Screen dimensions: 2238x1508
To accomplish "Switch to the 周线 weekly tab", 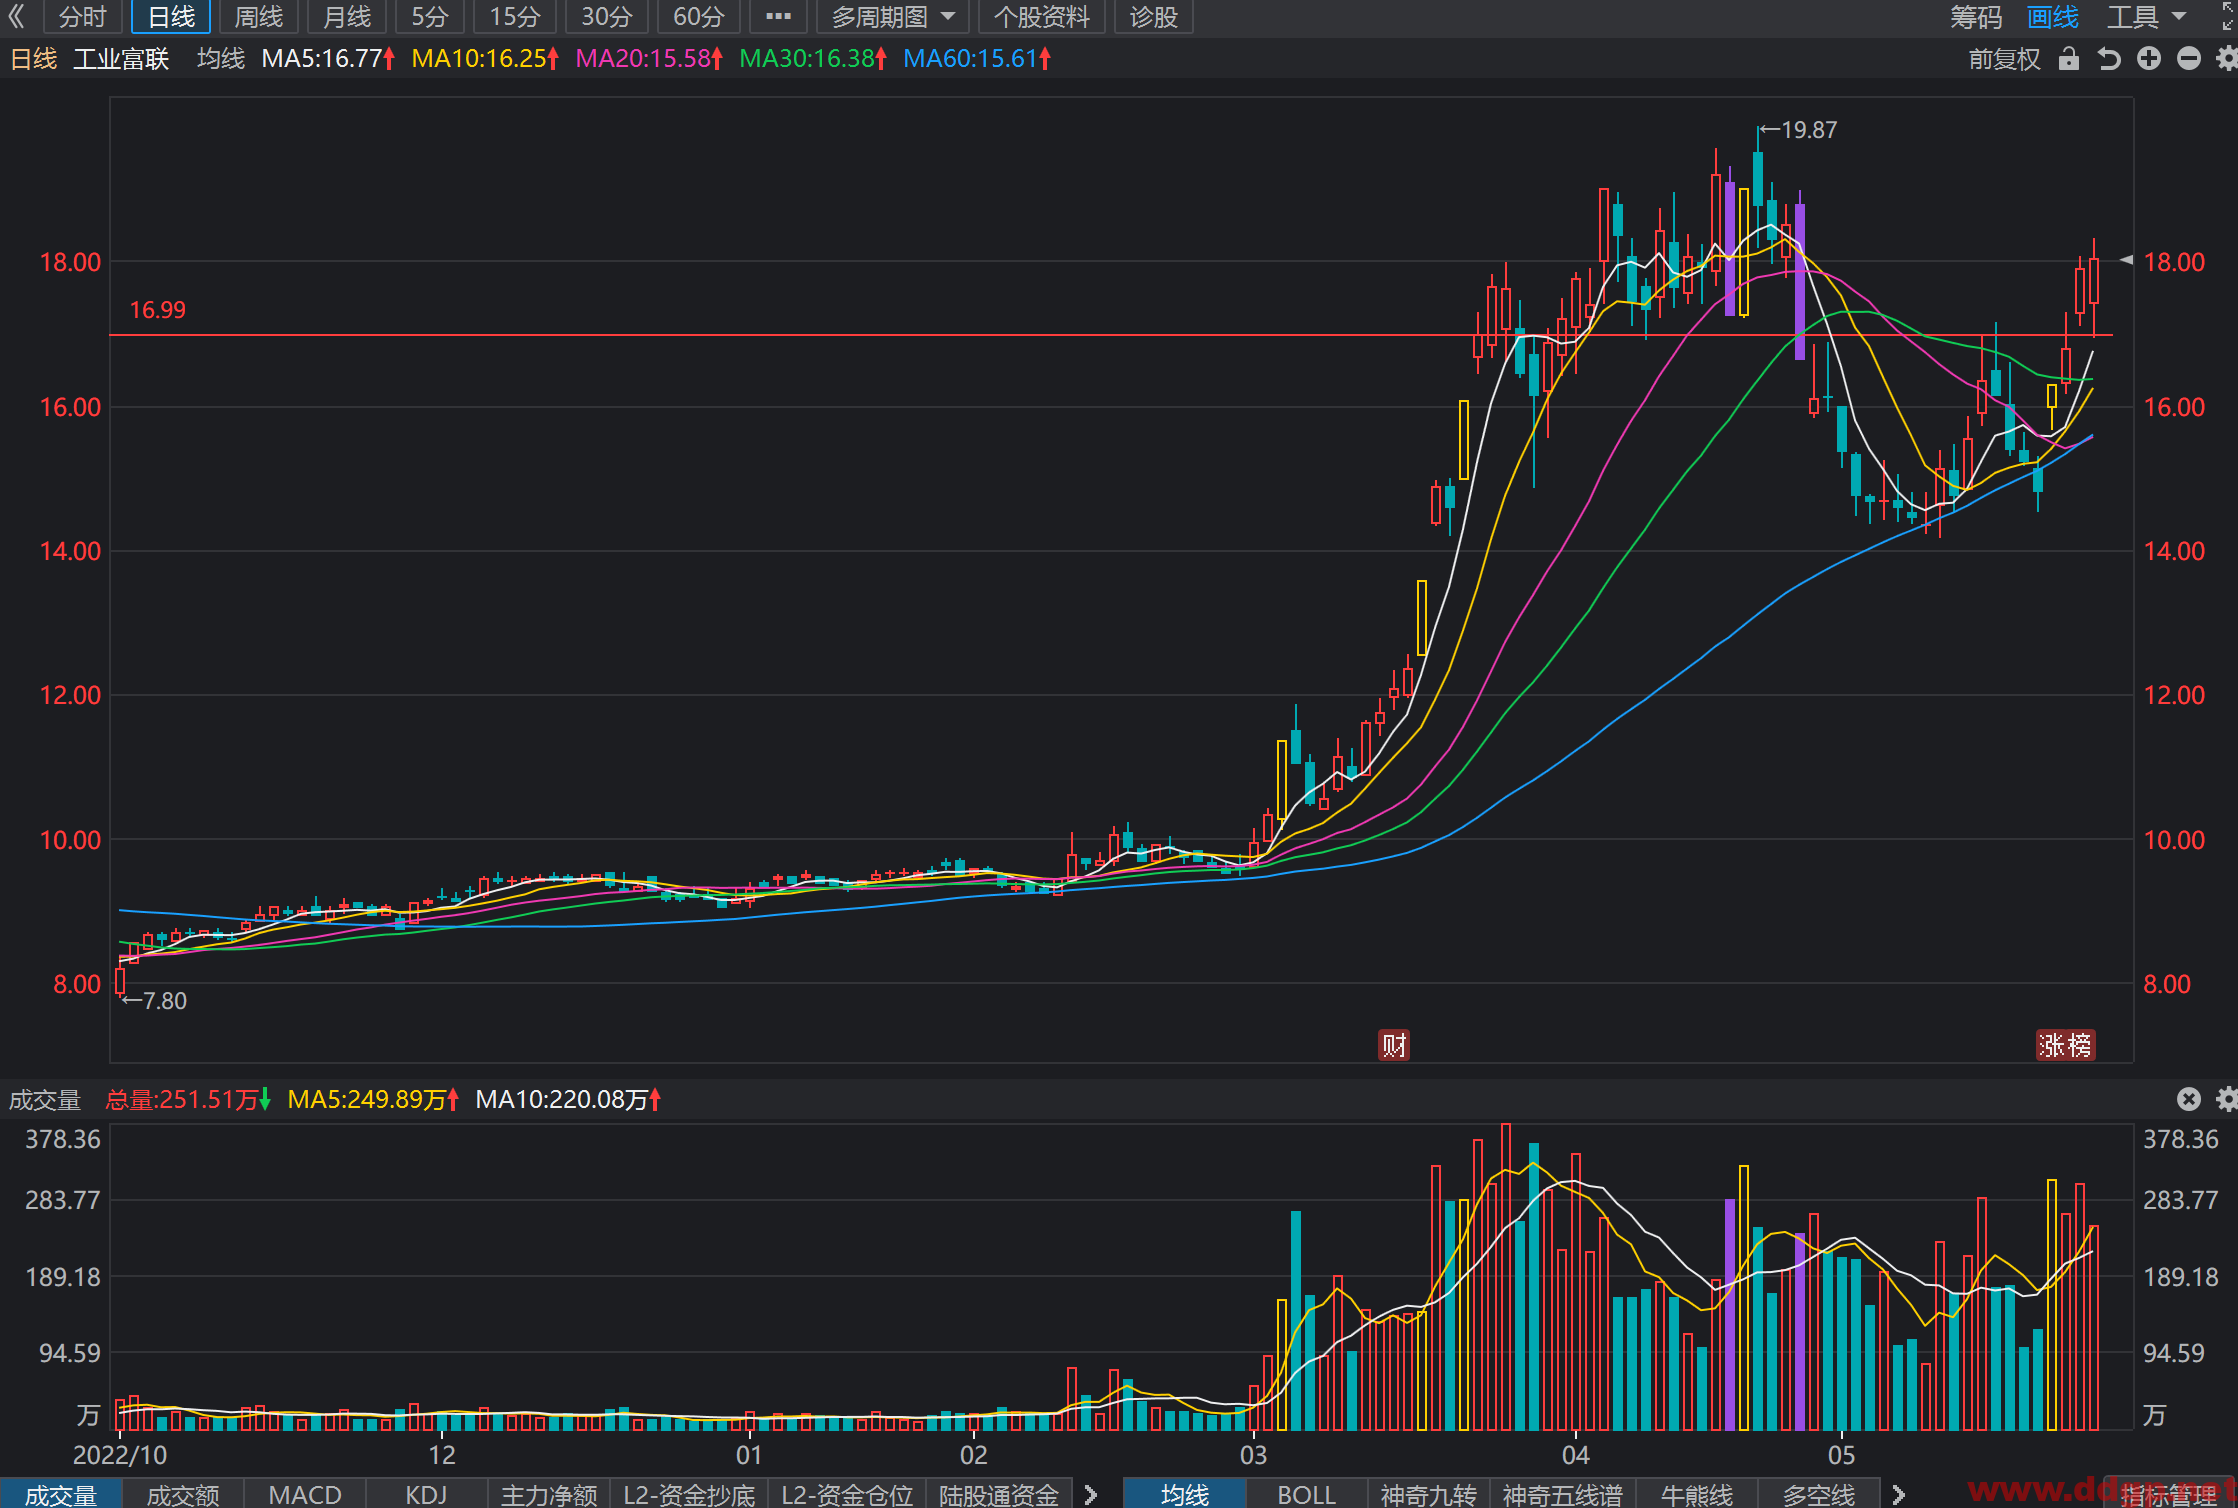I will point(259,16).
